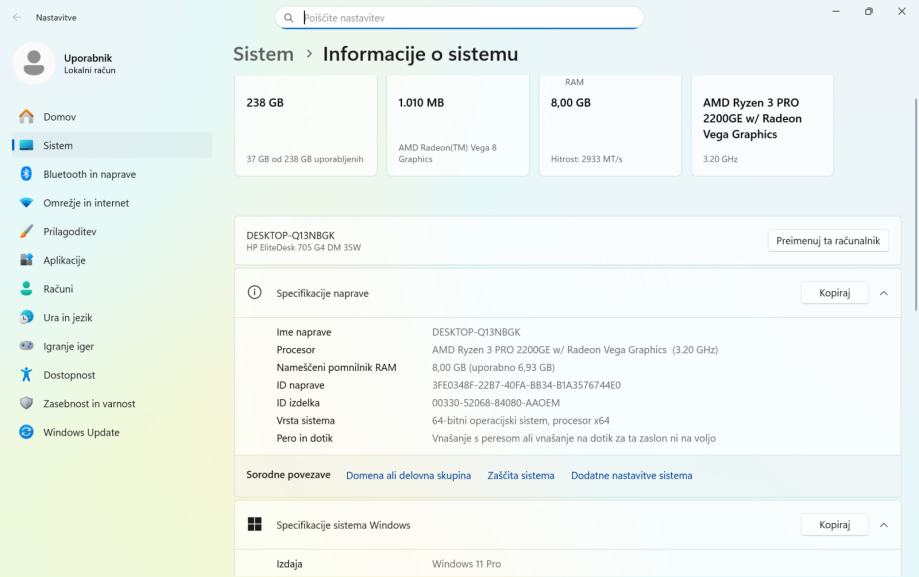Click the Domov home icon

tap(27, 117)
